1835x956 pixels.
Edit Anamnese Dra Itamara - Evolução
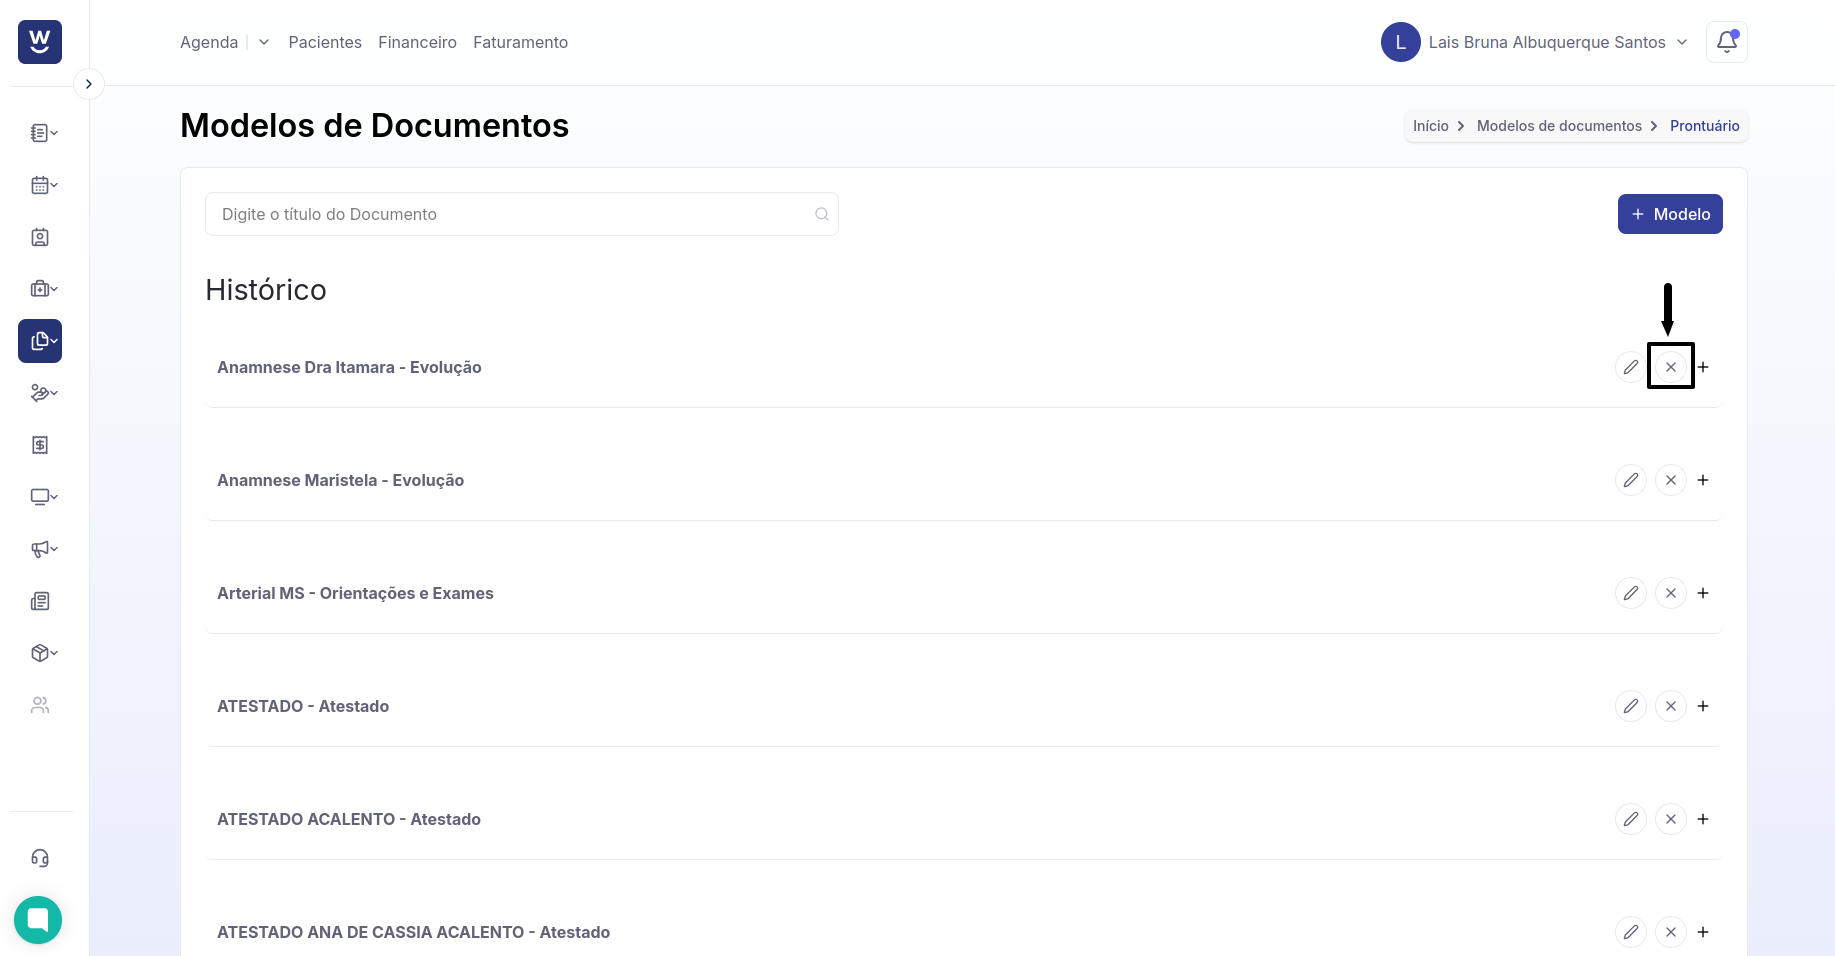(x=1631, y=367)
